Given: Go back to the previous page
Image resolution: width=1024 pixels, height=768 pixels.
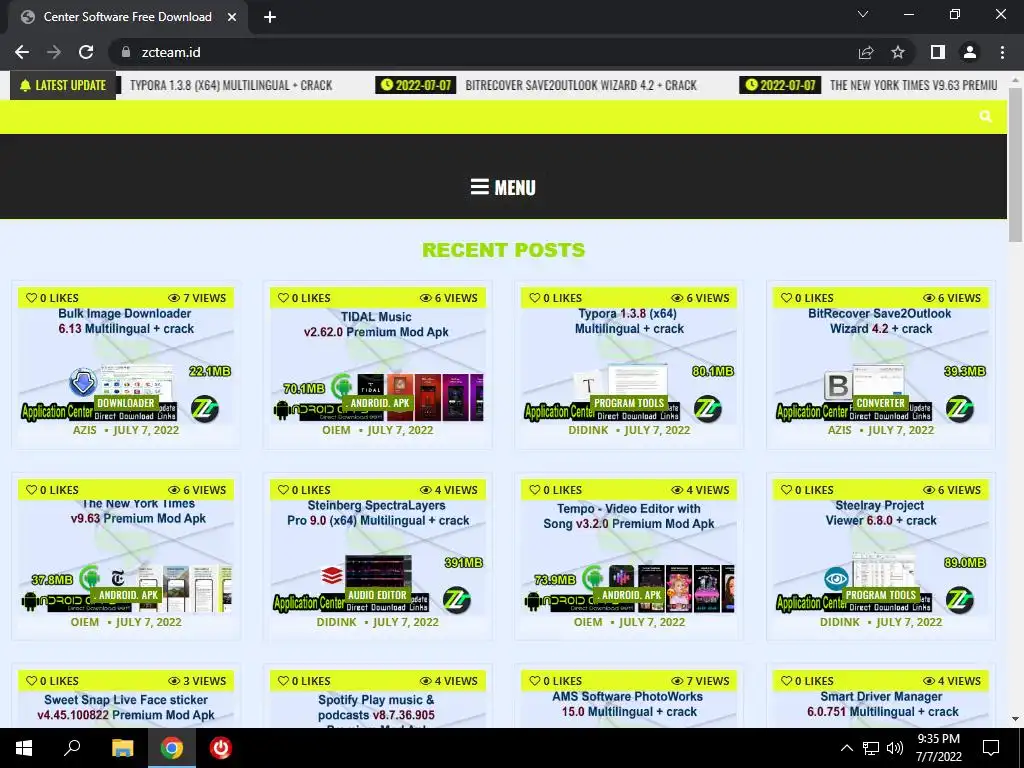Looking at the screenshot, I should [22, 52].
